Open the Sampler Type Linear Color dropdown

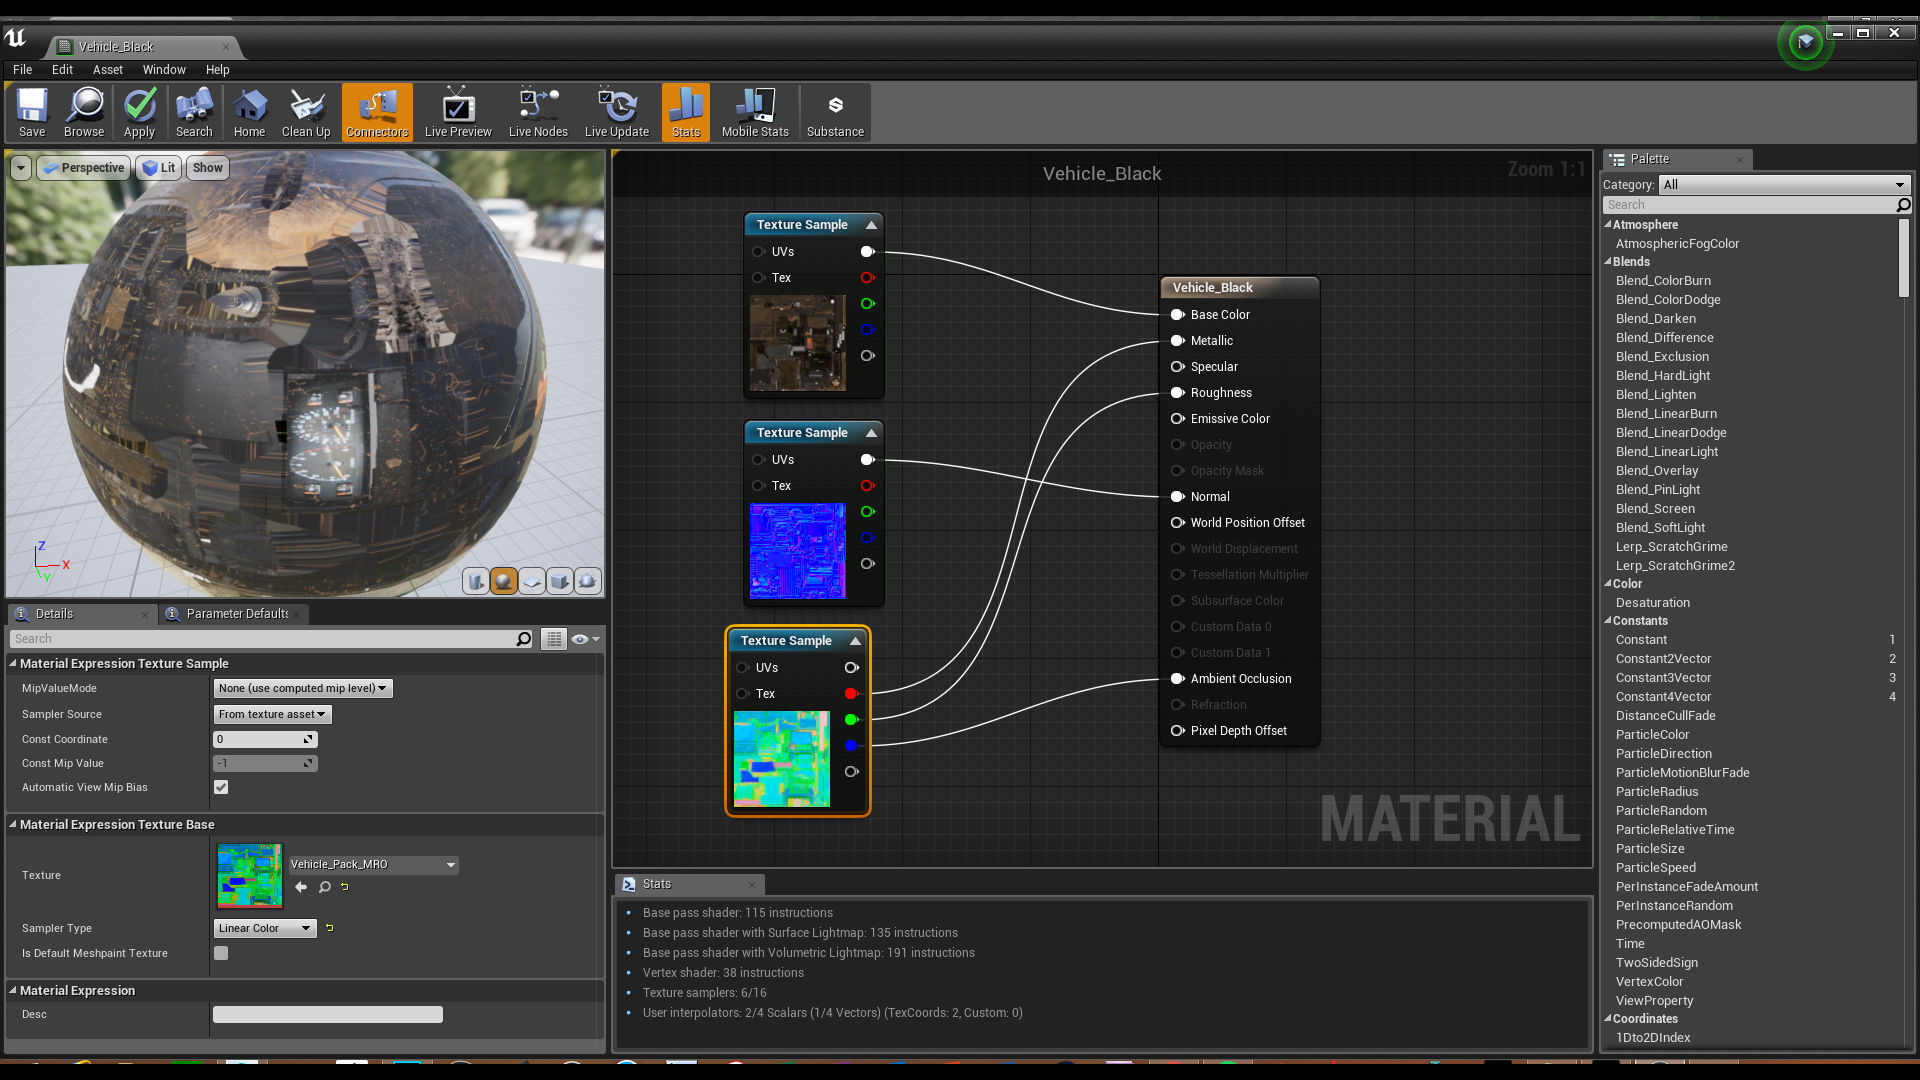point(265,928)
